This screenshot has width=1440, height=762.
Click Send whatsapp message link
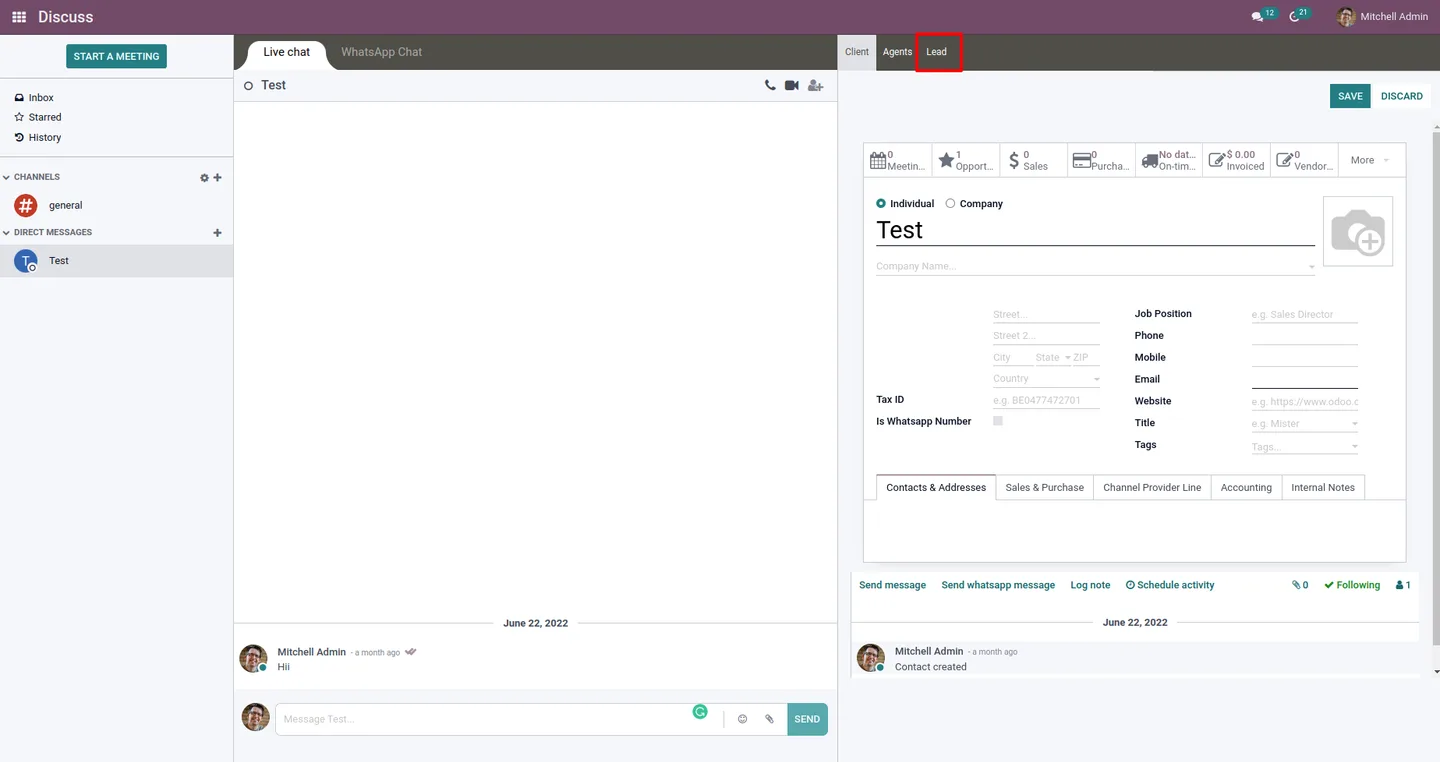[998, 585]
